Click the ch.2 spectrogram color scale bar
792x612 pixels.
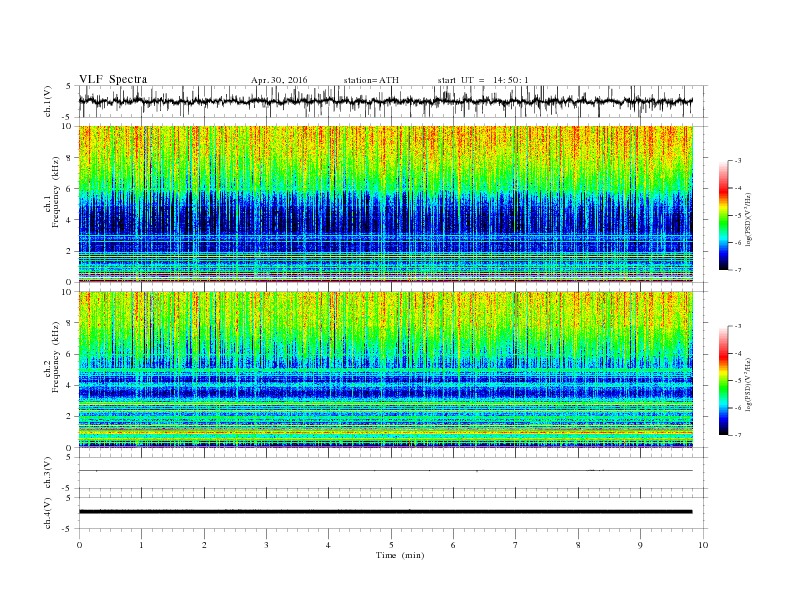(x=724, y=381)
